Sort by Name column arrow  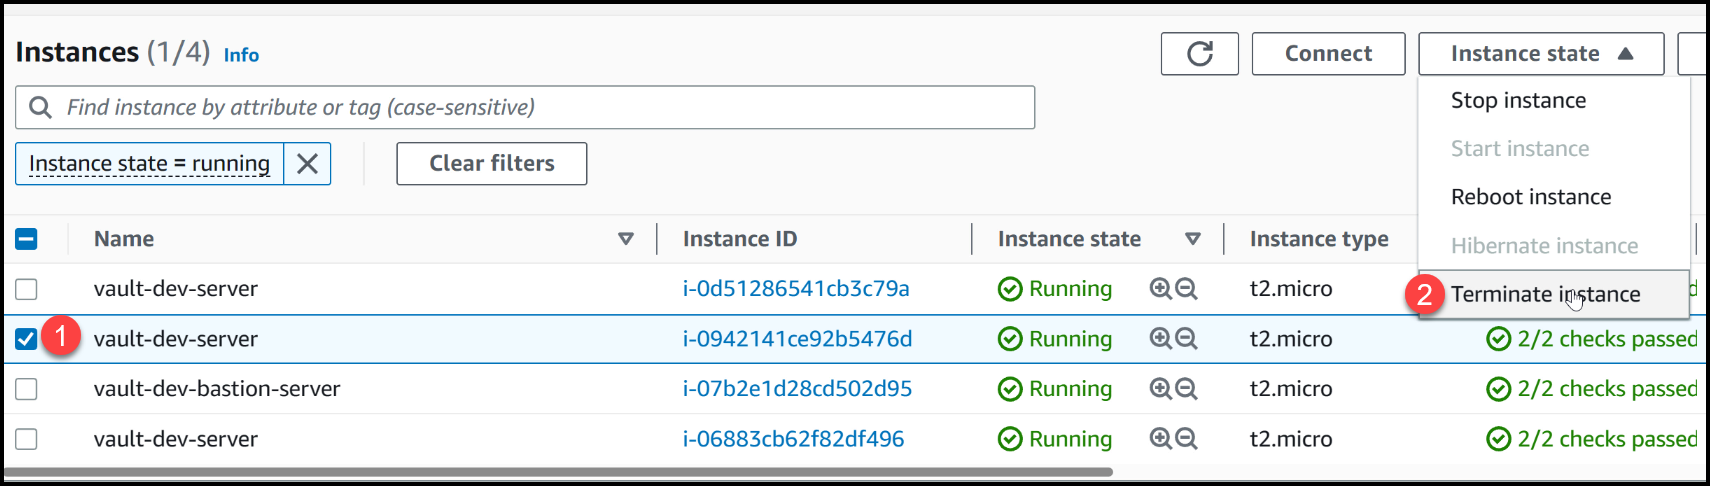(626, 239)
